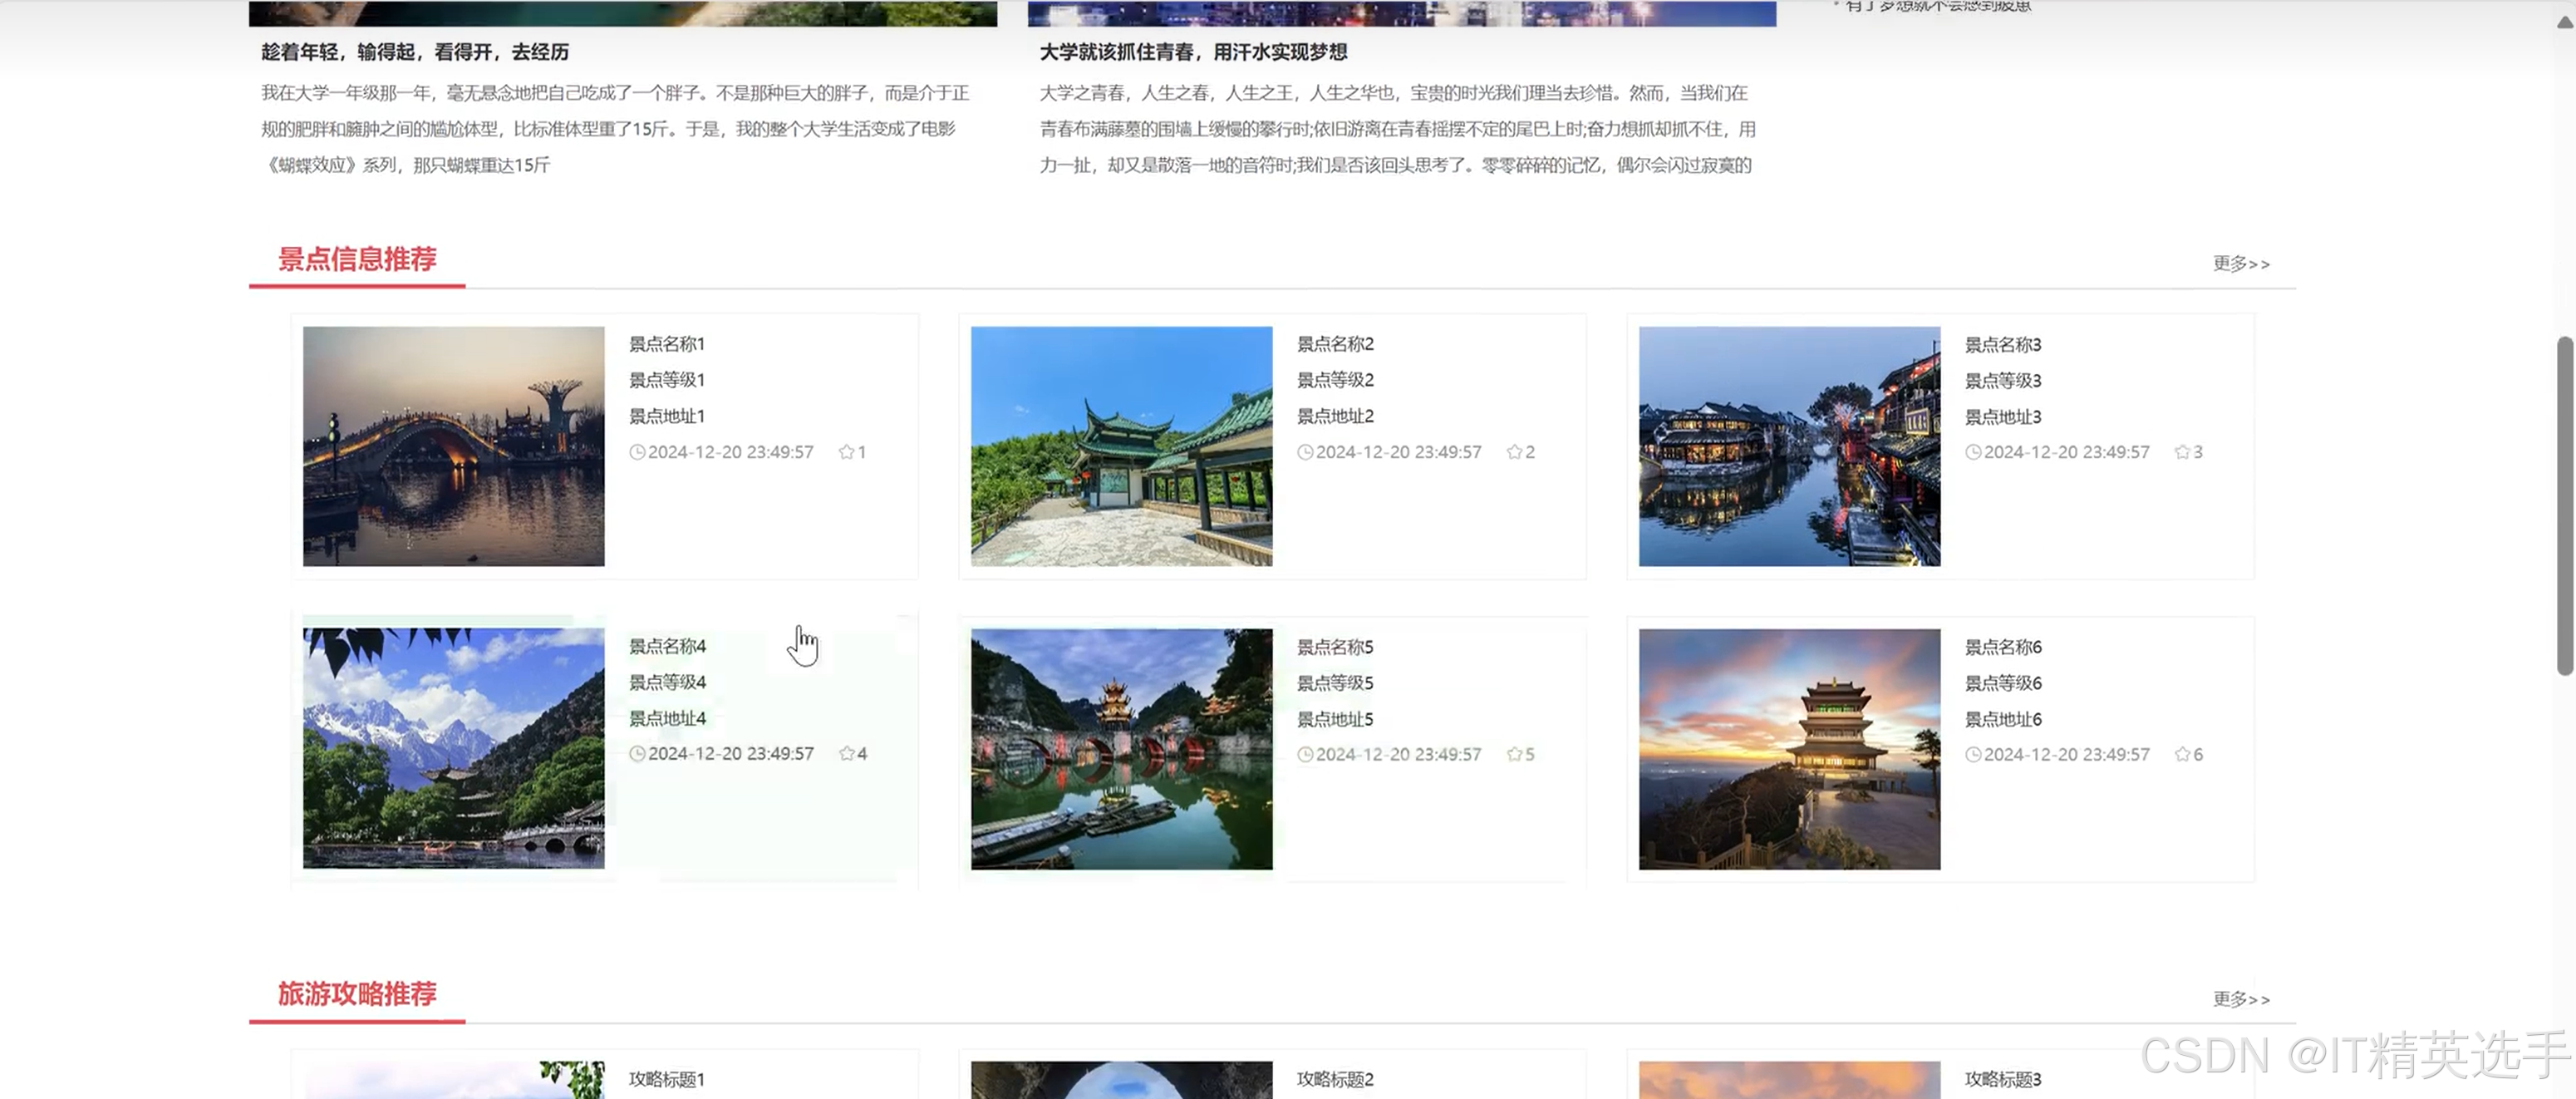
Task: Open the sunset pagoda photo of 景点名称6
Action: [1790, 749]
